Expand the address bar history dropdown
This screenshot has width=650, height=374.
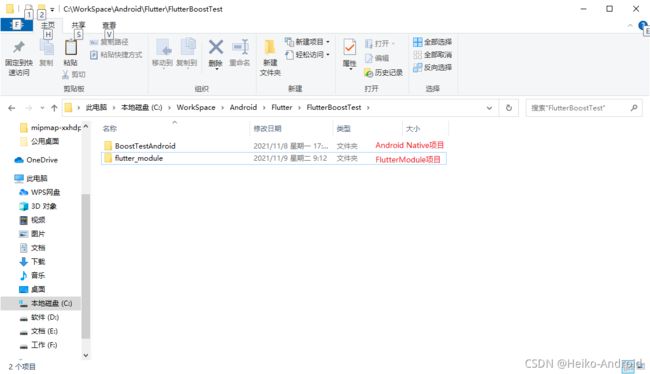489,108
